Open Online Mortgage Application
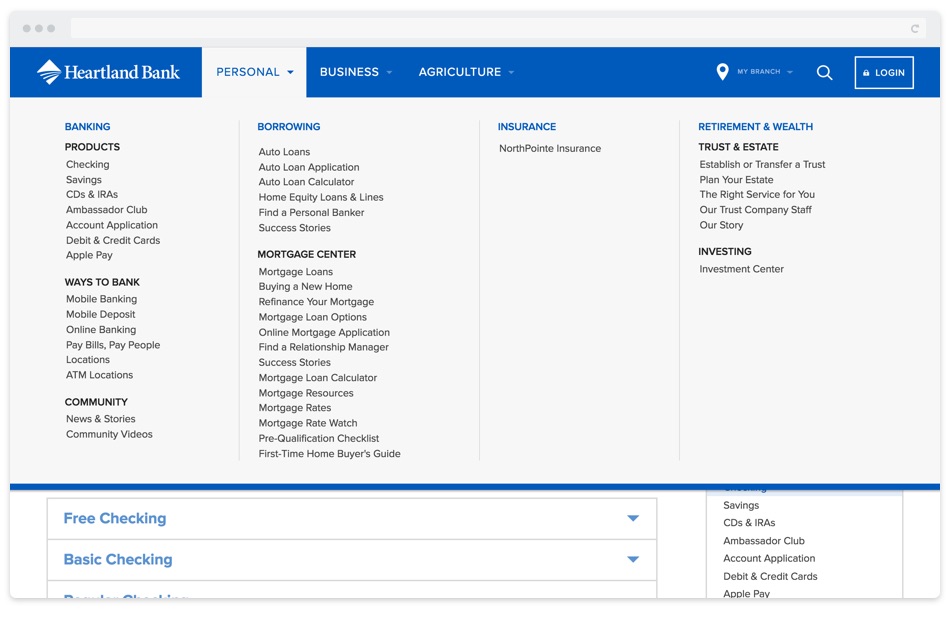The width and height of the screenshot is (950, 629). coord(324,332)
